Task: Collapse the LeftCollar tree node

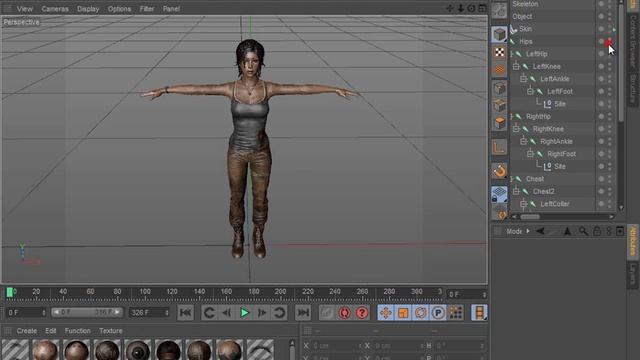Action: pos(524,204)
